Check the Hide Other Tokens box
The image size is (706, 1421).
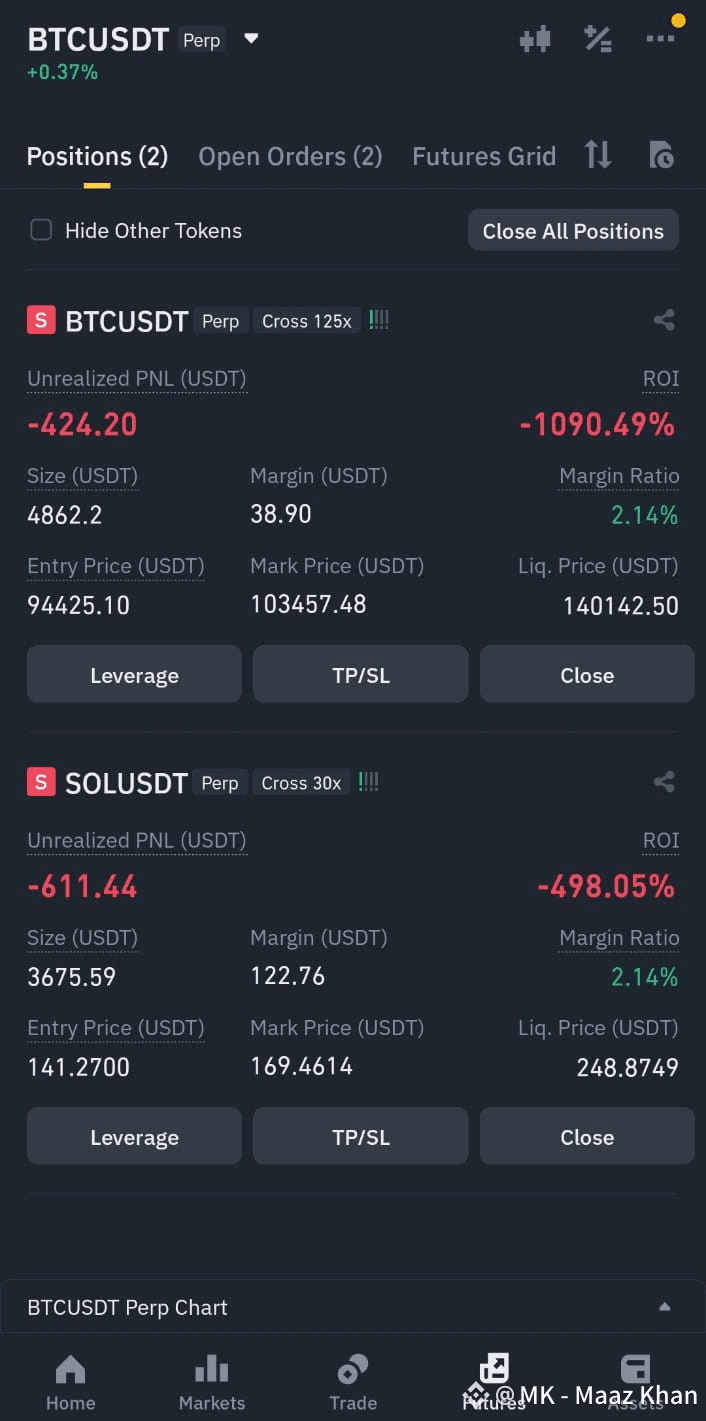[41, 230]
